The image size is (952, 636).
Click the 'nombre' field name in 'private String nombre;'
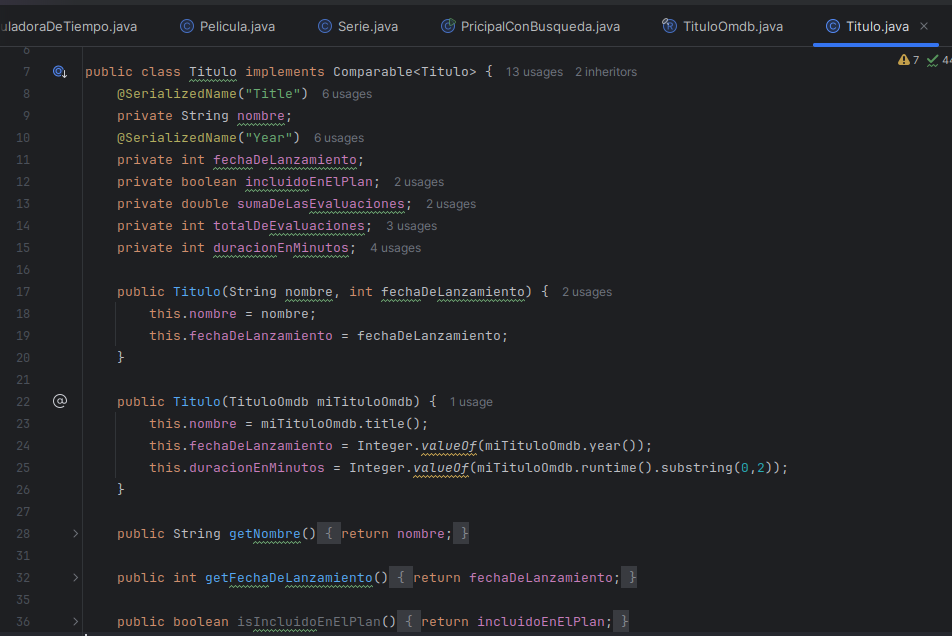pyautogui.click(x=261, y=116)
